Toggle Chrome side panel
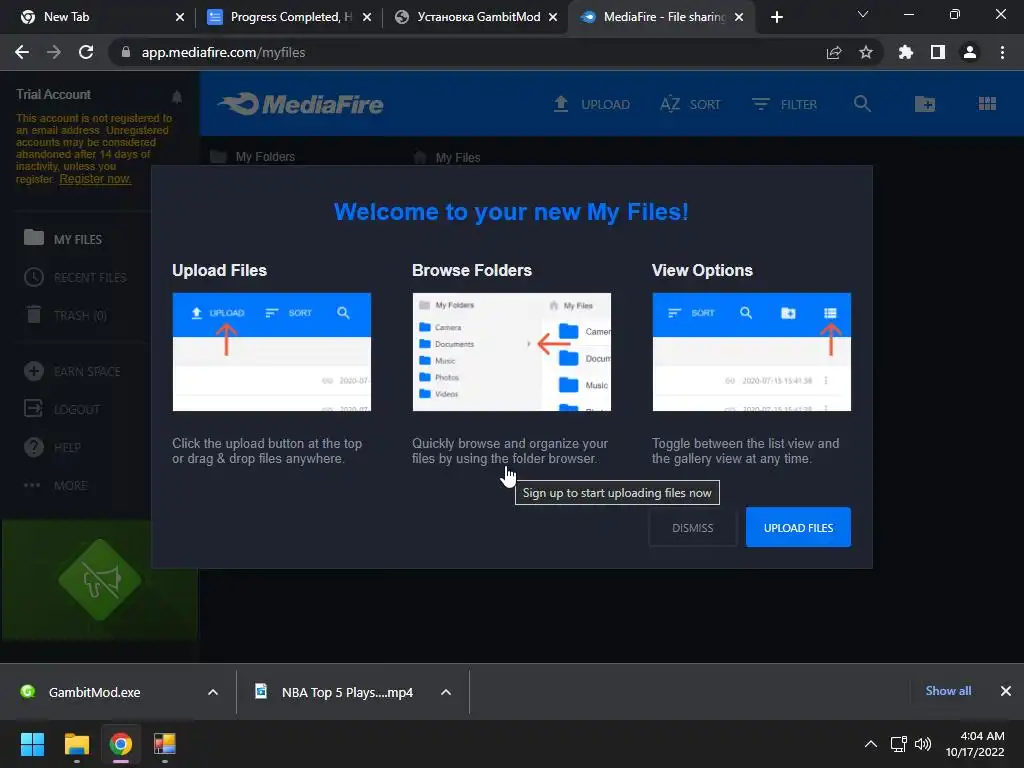The image size is (1024, 768). coord(938,52)
